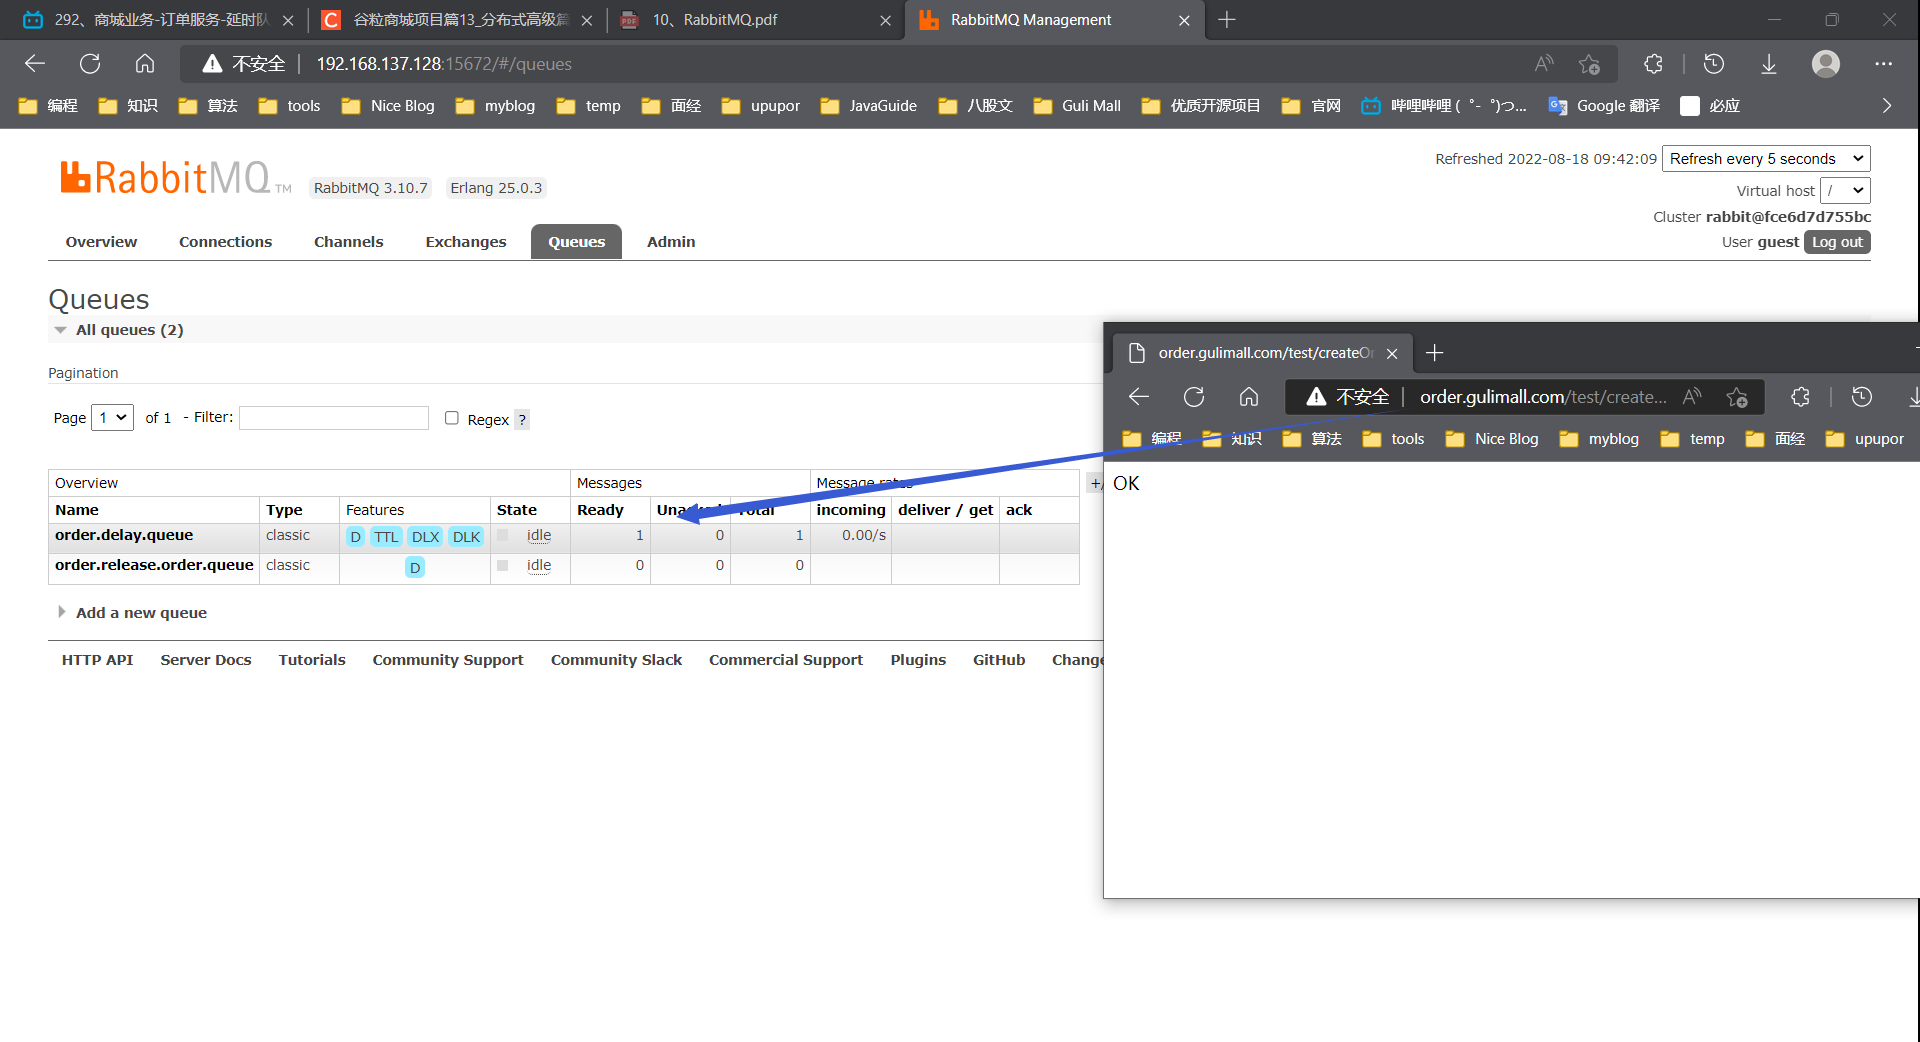Open the Google 翻译 bookmark

1603,106
